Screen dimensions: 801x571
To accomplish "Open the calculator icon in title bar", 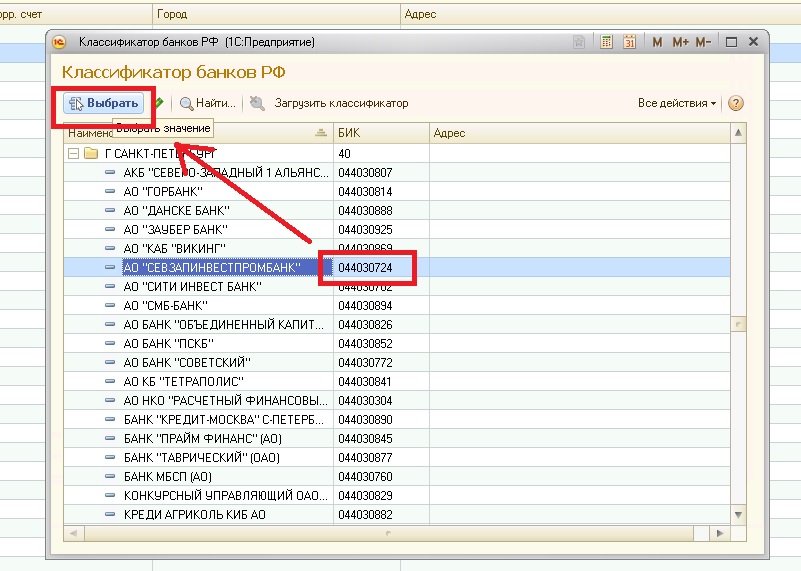I will pos(606,42).
